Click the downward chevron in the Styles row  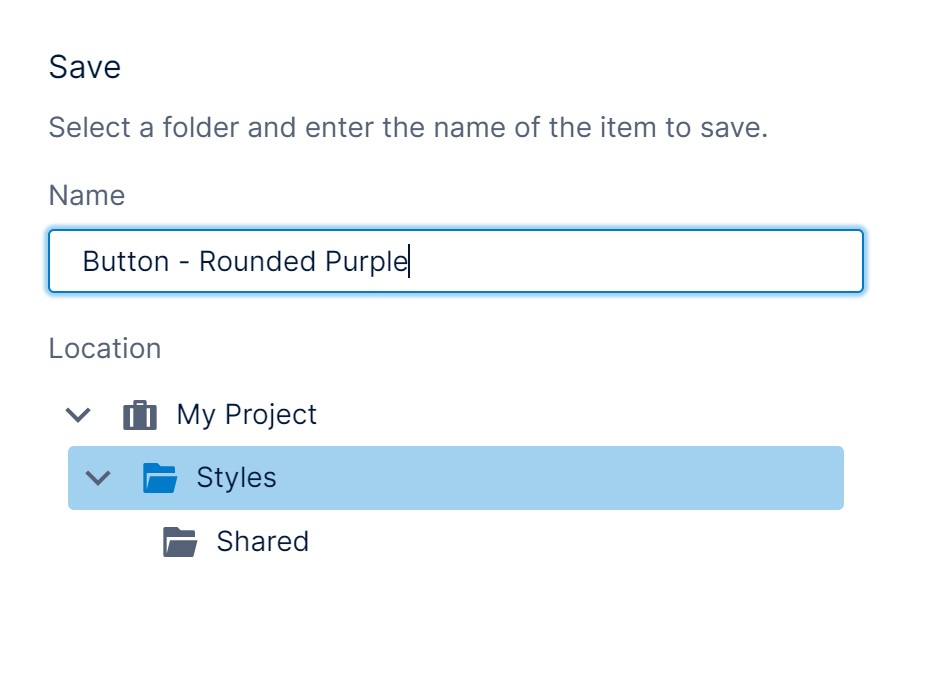click(98, 478)
